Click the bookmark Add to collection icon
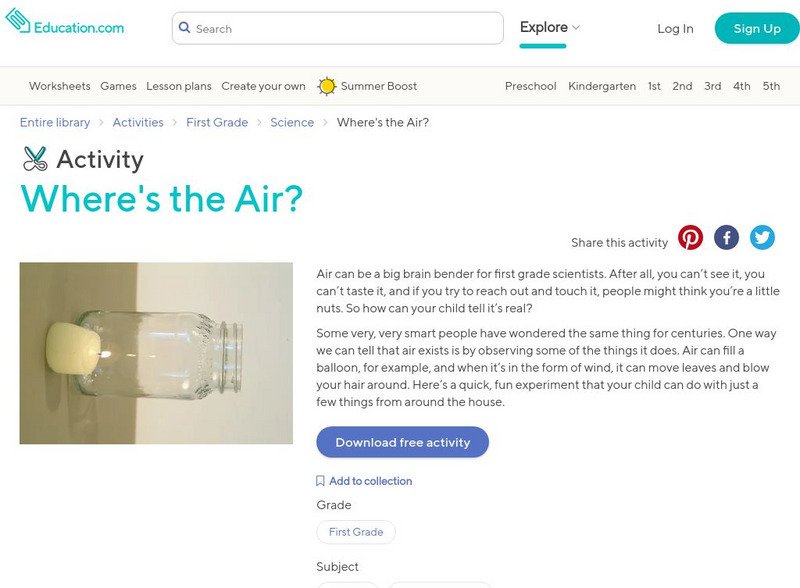Screen dimensions: 800x588 pos(320,481)
